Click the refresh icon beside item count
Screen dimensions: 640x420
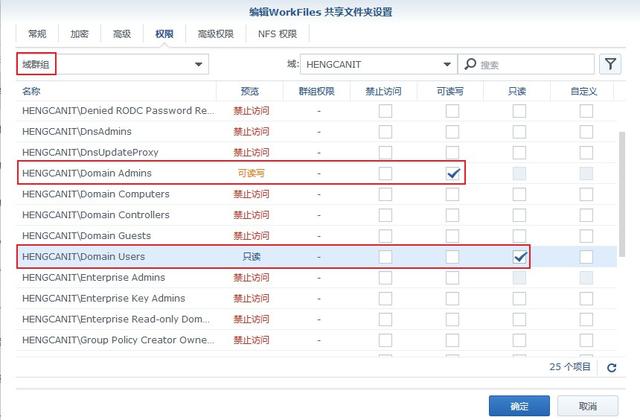coord(611,368)
